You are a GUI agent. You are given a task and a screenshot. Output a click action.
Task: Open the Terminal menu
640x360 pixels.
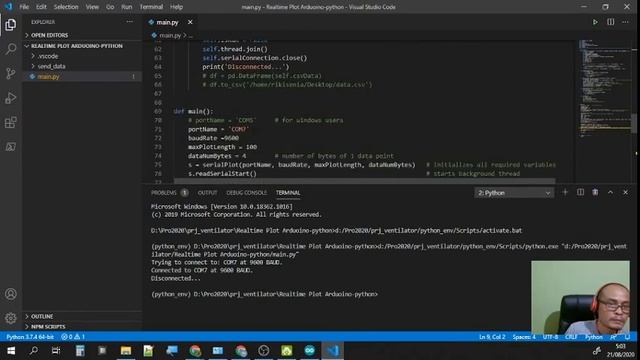pos(151,7)
